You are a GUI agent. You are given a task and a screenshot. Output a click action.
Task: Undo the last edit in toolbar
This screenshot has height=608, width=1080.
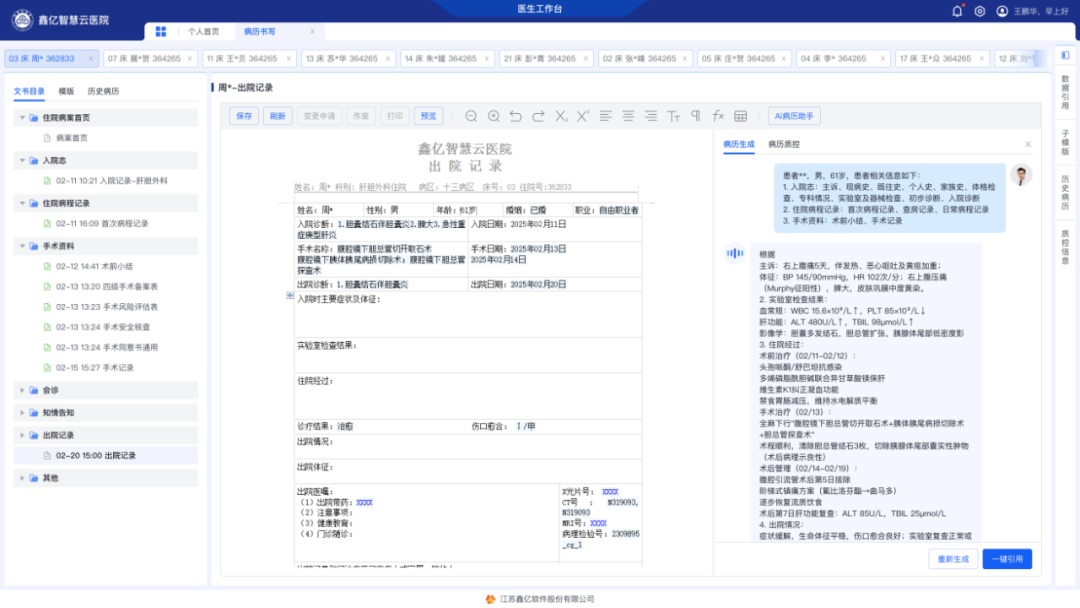point(516,116)
